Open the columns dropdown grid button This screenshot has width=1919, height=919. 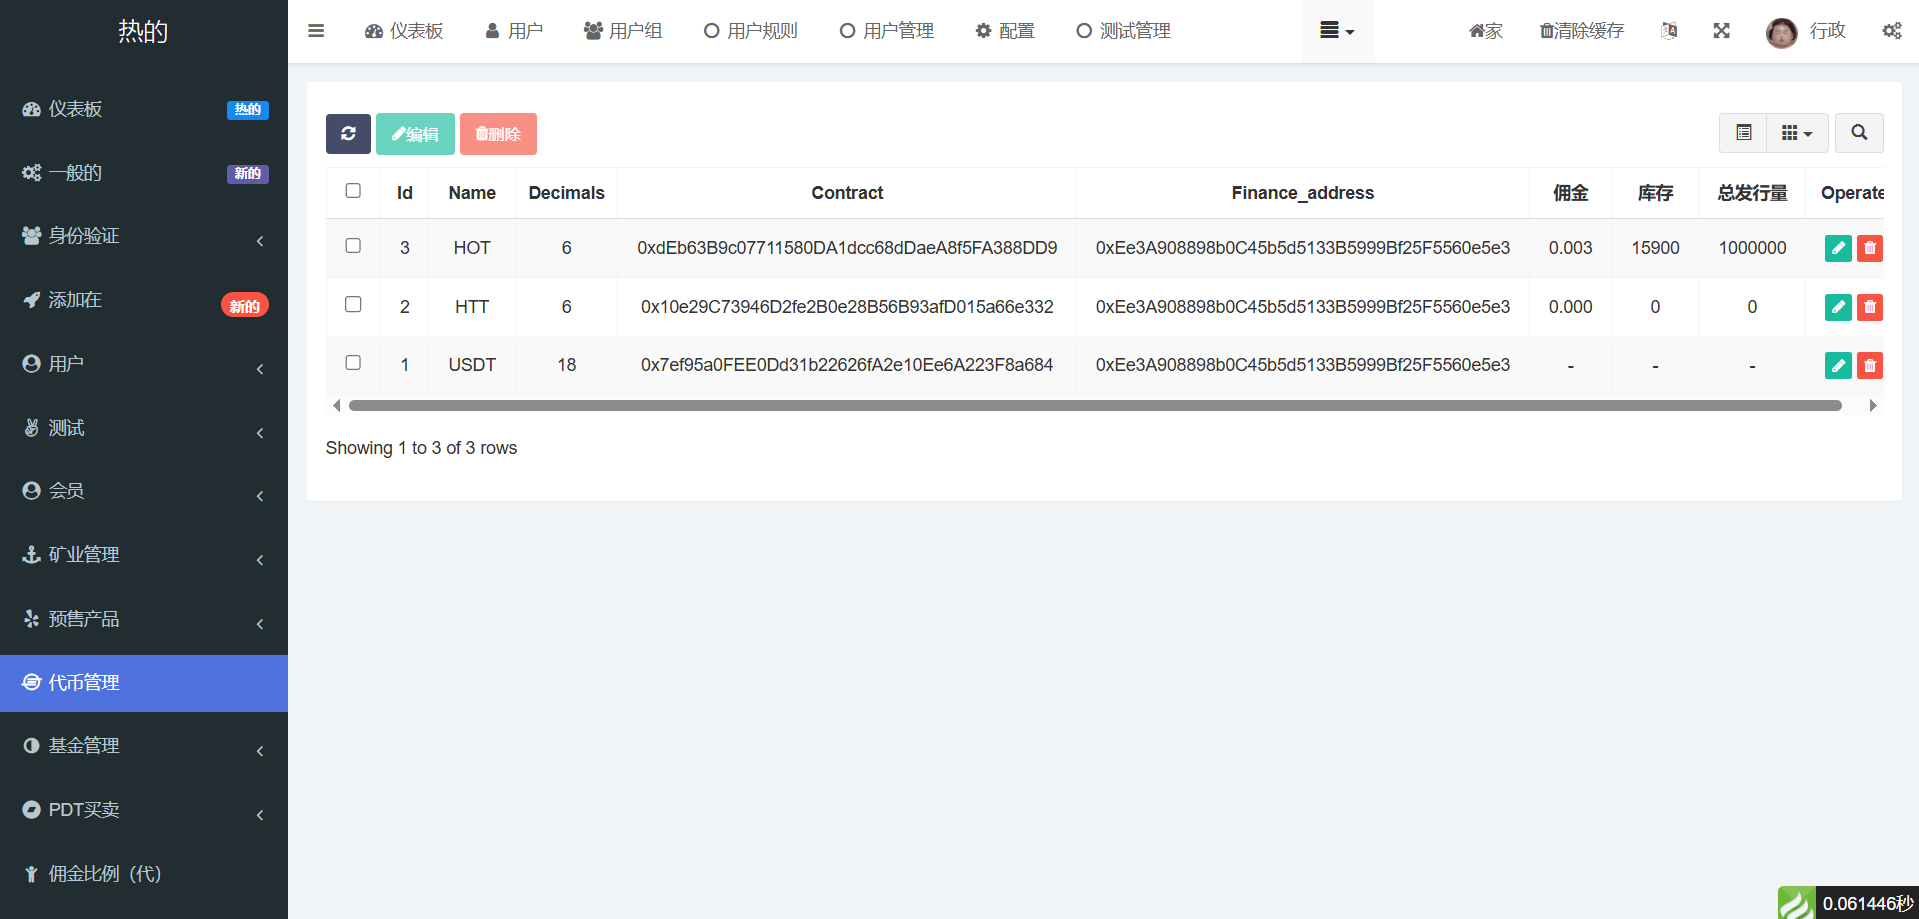click(x=1796, y=133)
